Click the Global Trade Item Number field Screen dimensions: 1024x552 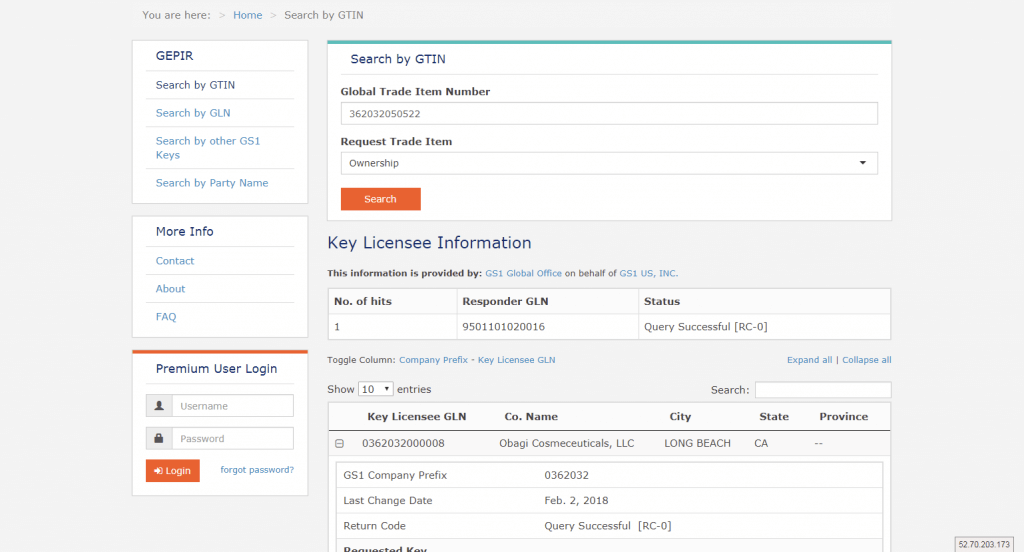pyautogui.click(x=608, y=114)
